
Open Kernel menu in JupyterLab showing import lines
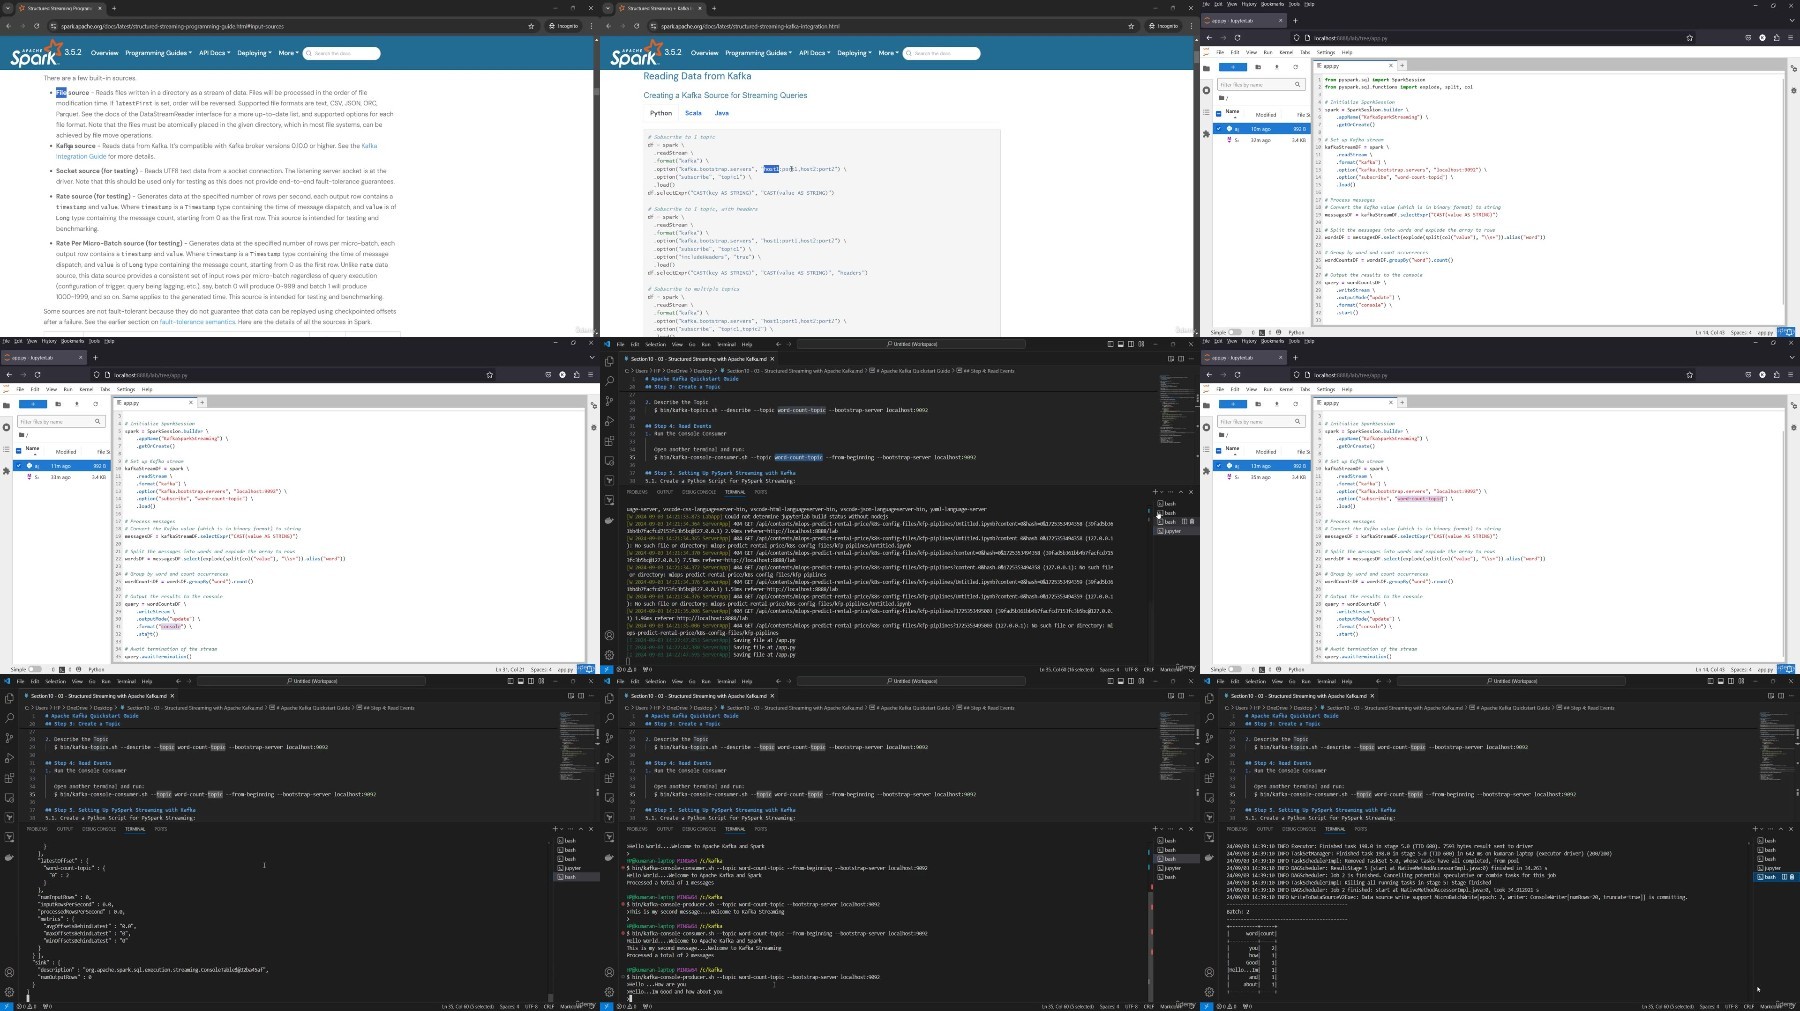[1286, 52]
